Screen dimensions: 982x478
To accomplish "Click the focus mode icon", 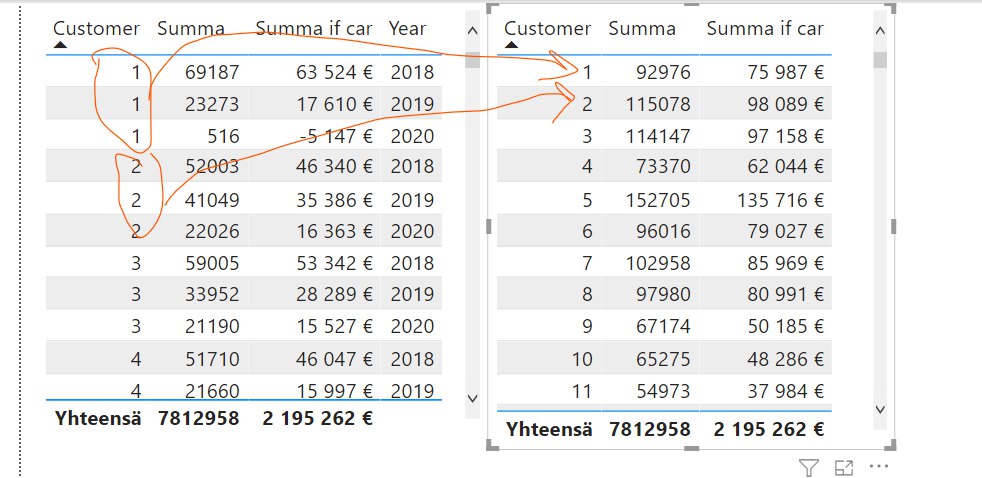I will click(844, 467).
